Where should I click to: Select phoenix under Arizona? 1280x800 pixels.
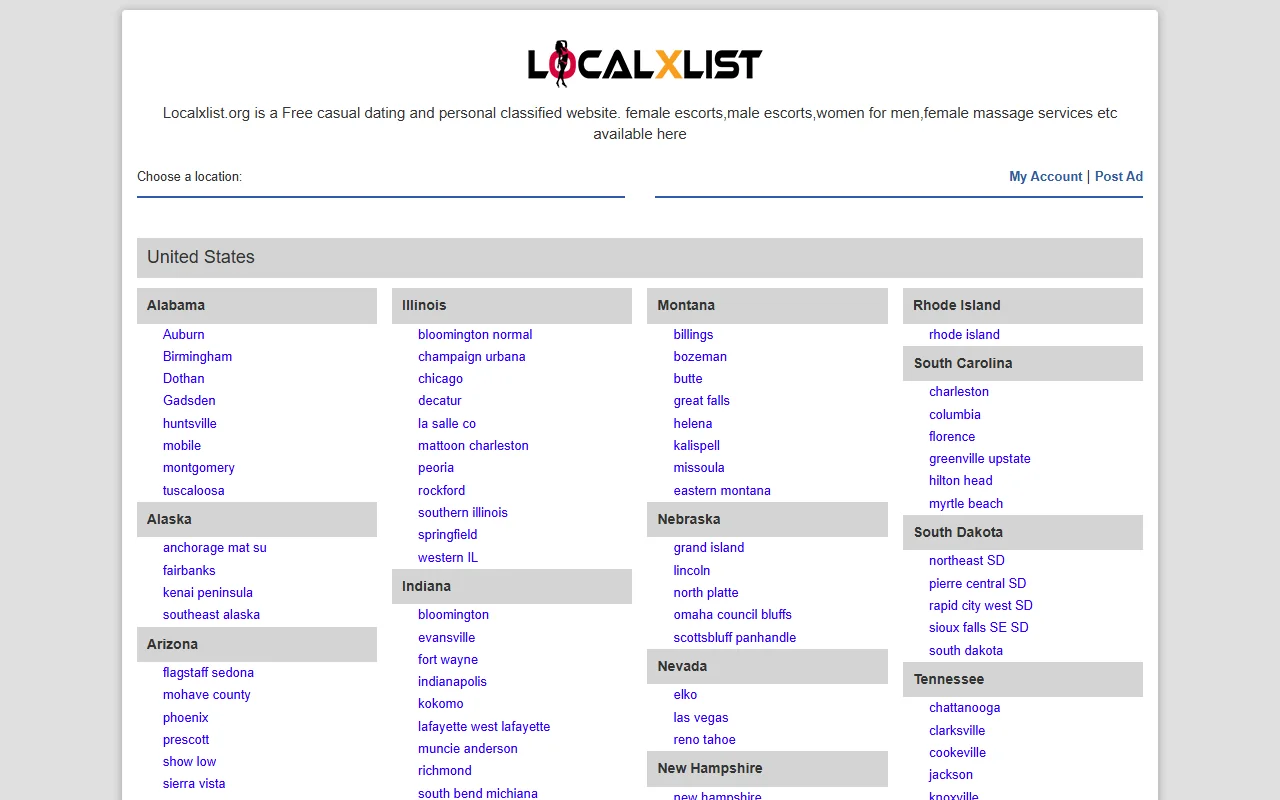(185, 717)
